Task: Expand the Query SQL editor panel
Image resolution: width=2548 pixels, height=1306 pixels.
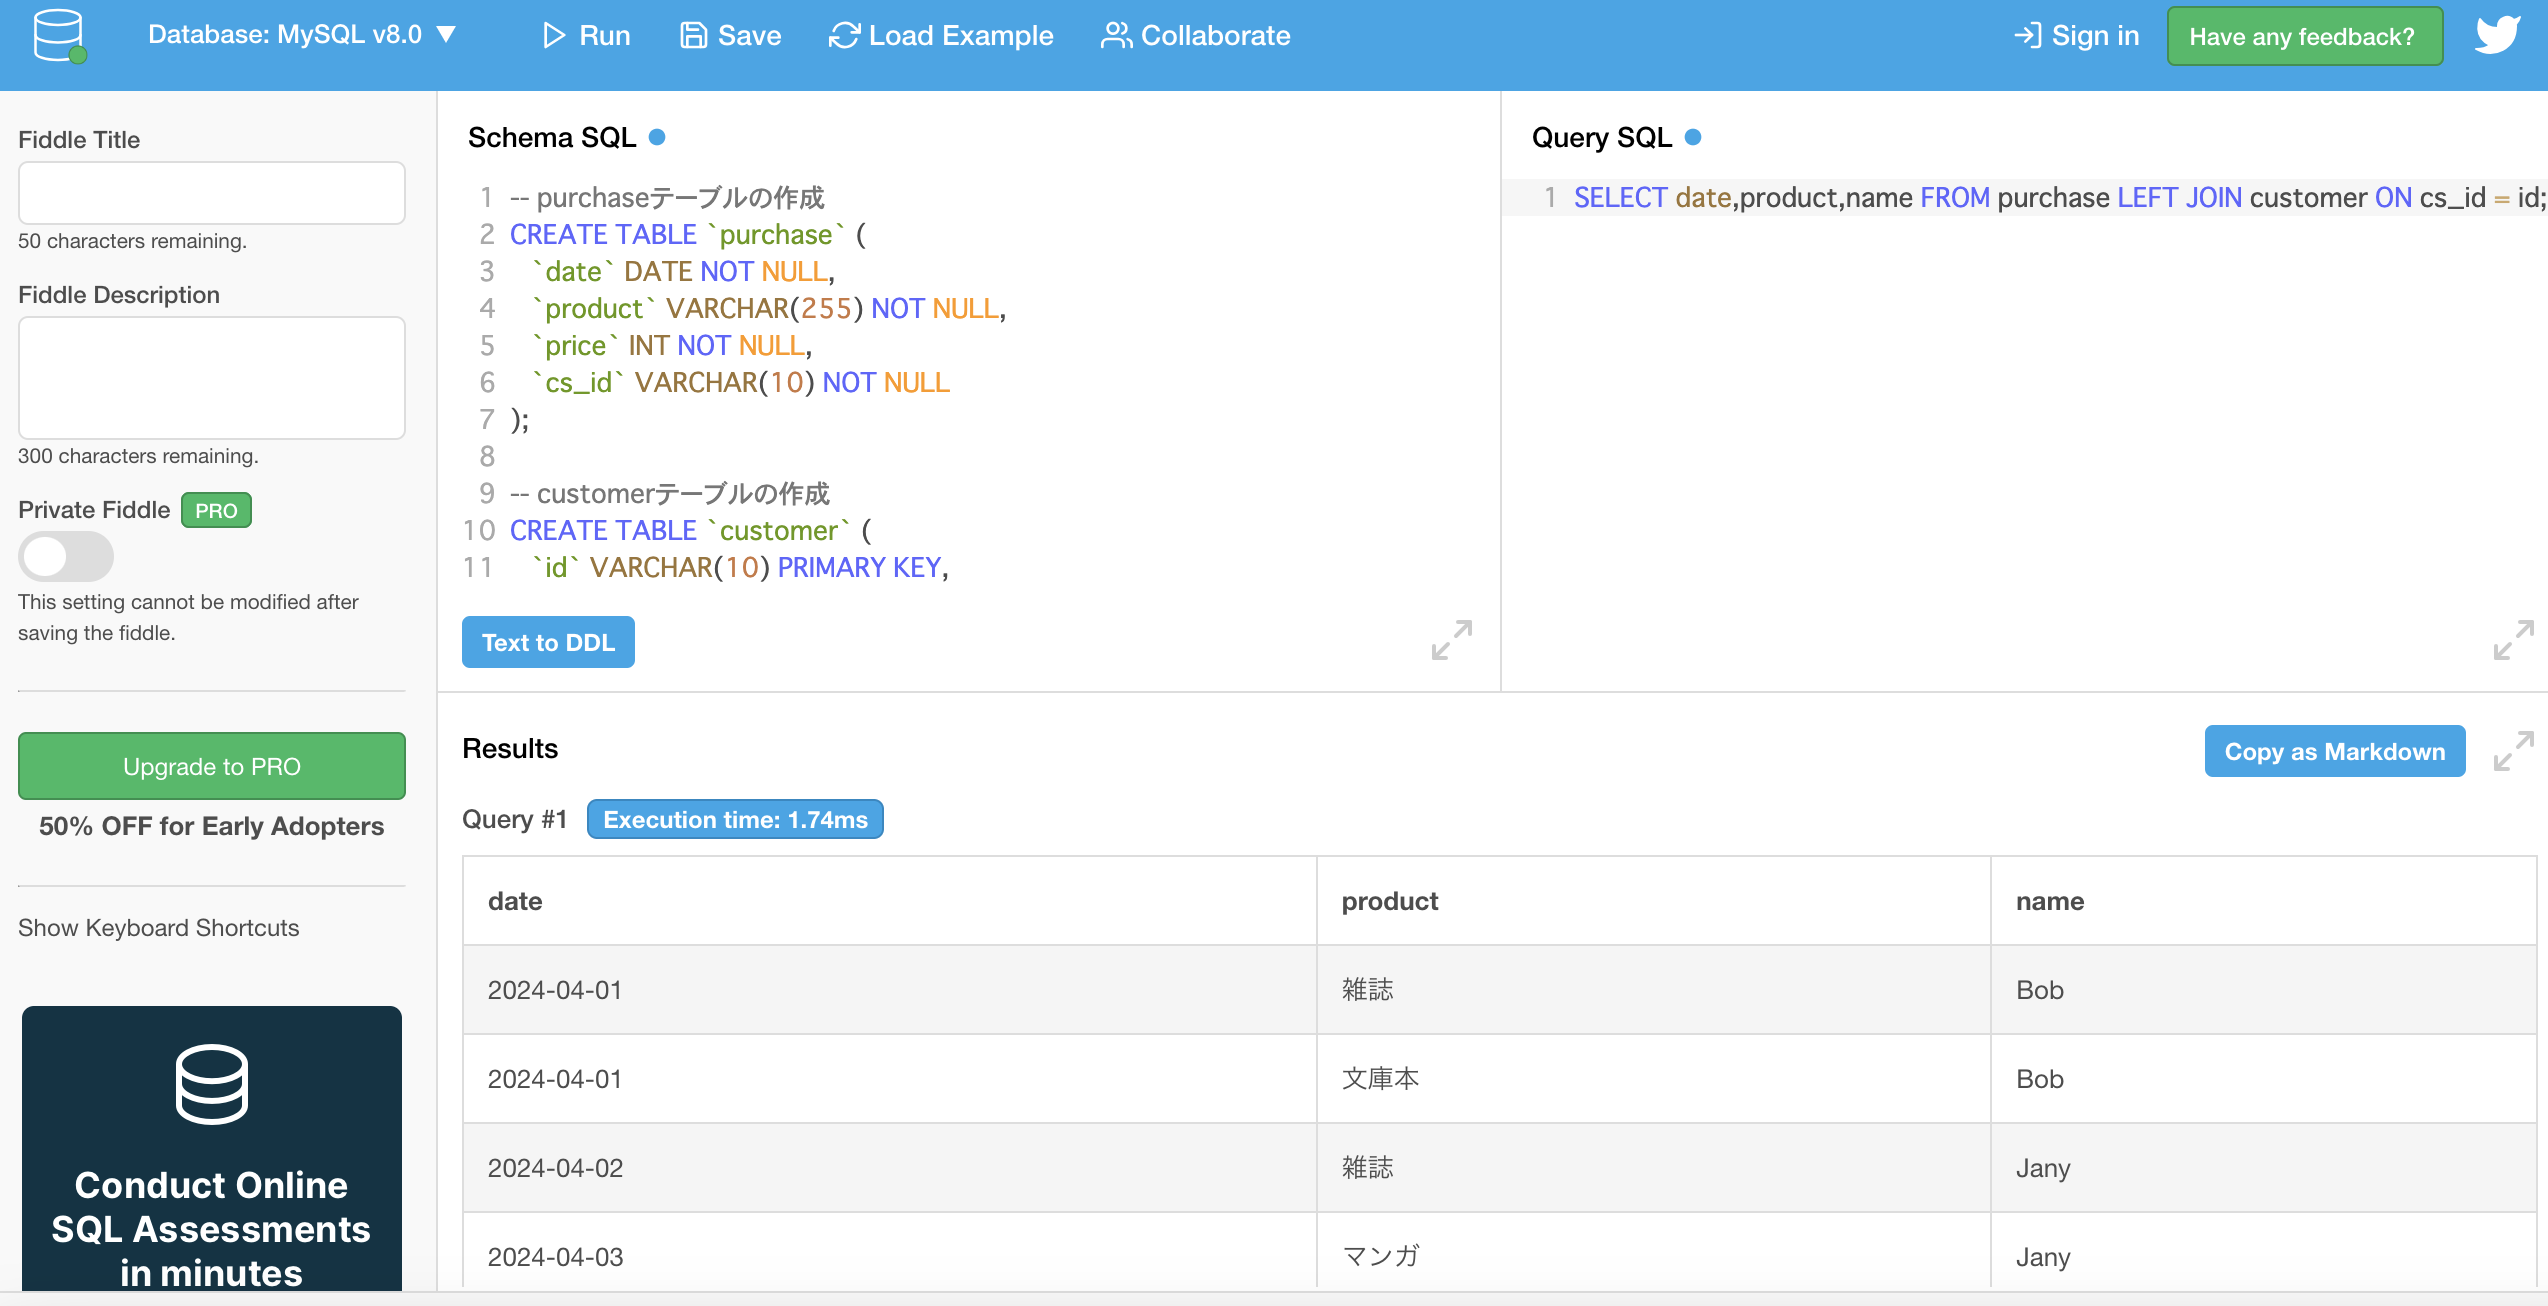Action: (2513, 640)
